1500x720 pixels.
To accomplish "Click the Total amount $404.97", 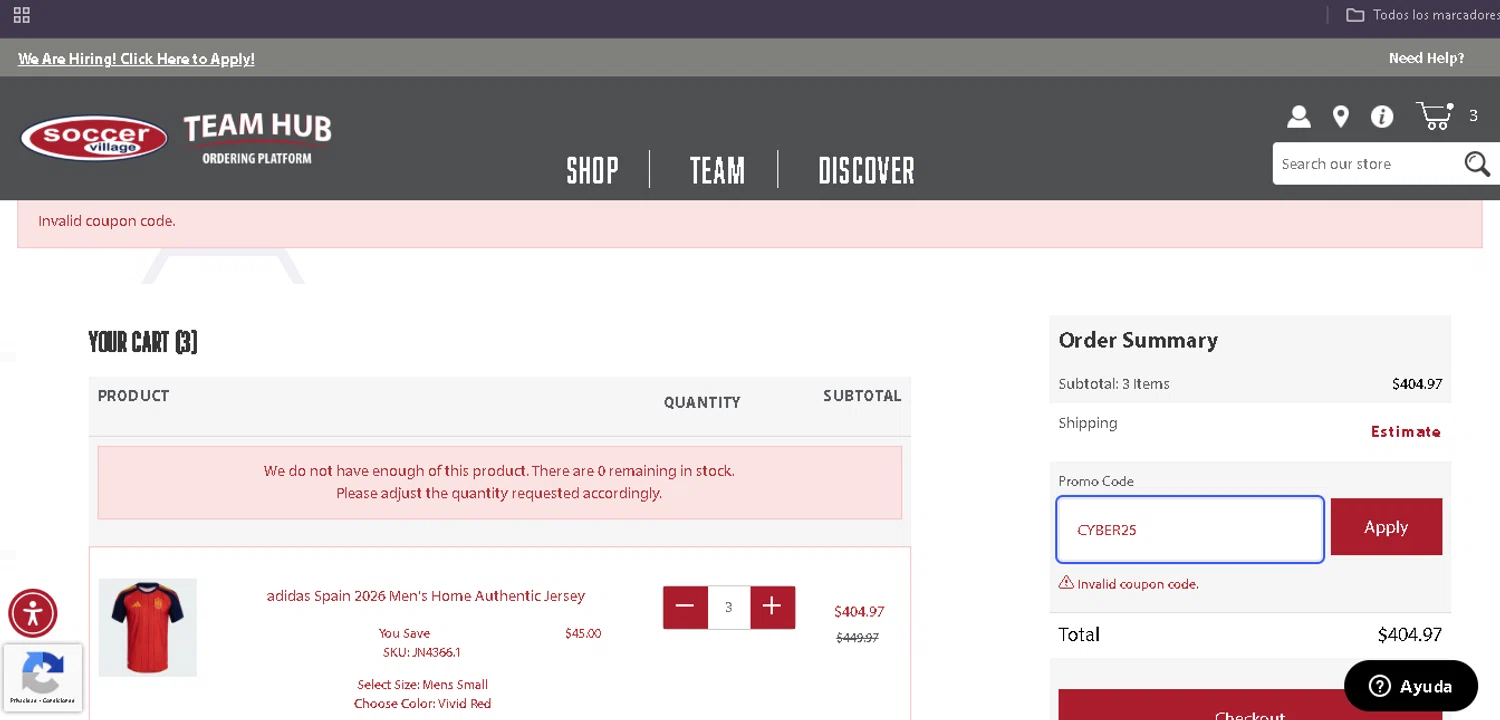I will click(1409, 634).
